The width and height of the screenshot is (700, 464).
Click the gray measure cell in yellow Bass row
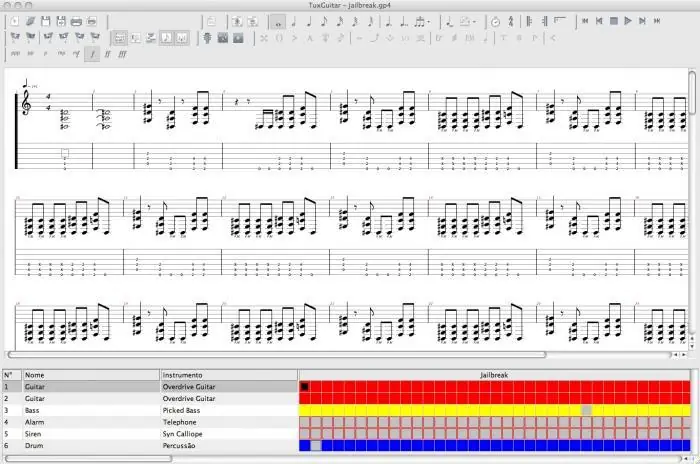(587, 410)
